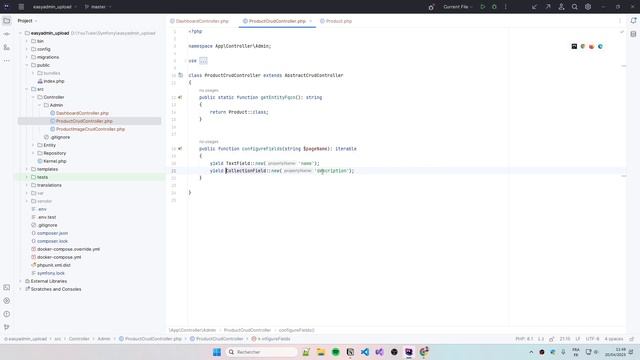Viewport: 640px width, 360px height.
Task: Click the Windows taskbar search box
Action: [262, 352]
